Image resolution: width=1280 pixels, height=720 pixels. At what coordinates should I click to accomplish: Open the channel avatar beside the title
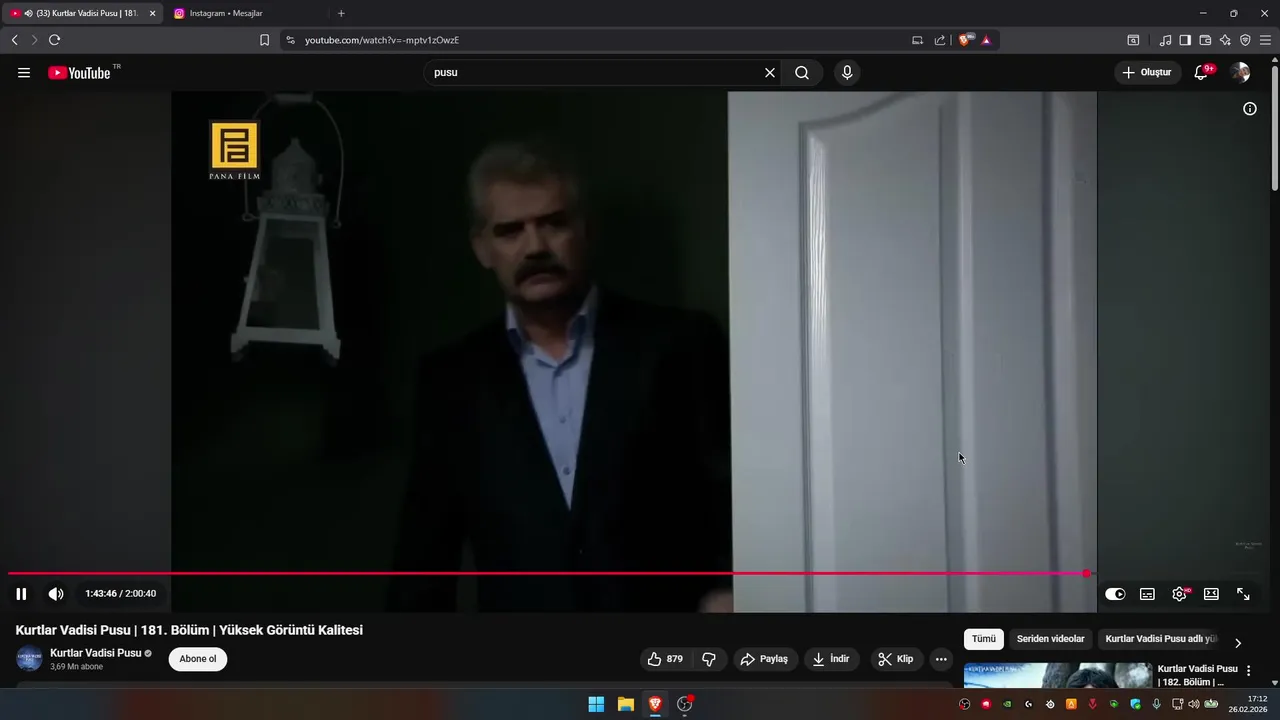[x=29, y=659]
